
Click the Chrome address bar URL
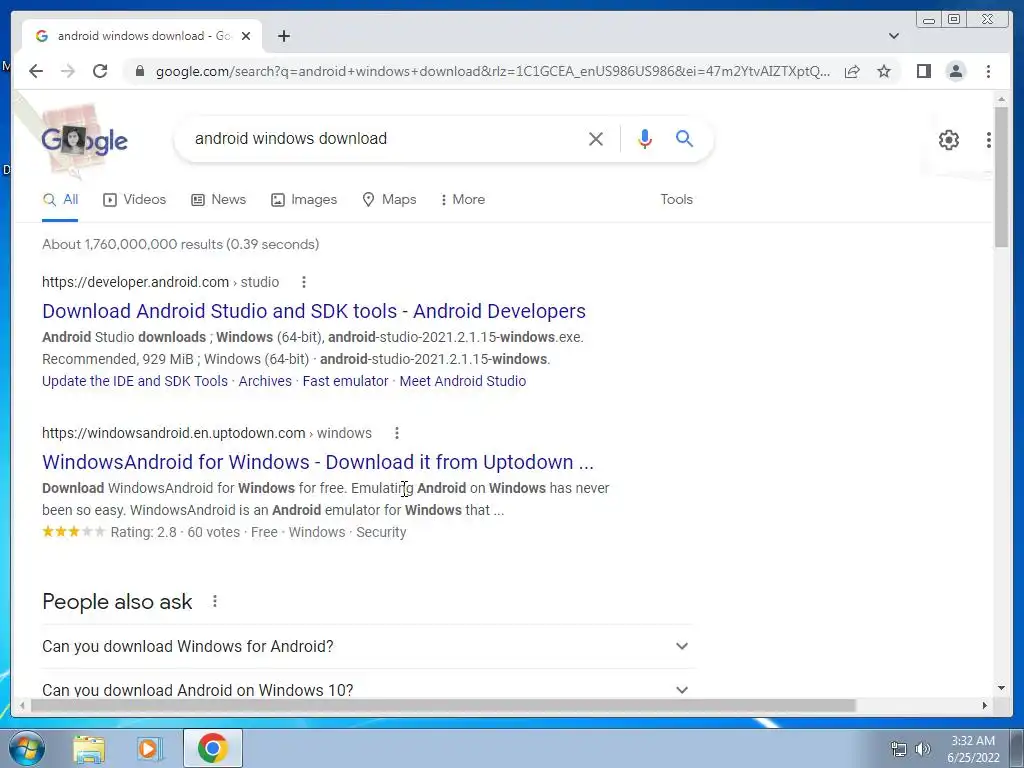(492, 71)
